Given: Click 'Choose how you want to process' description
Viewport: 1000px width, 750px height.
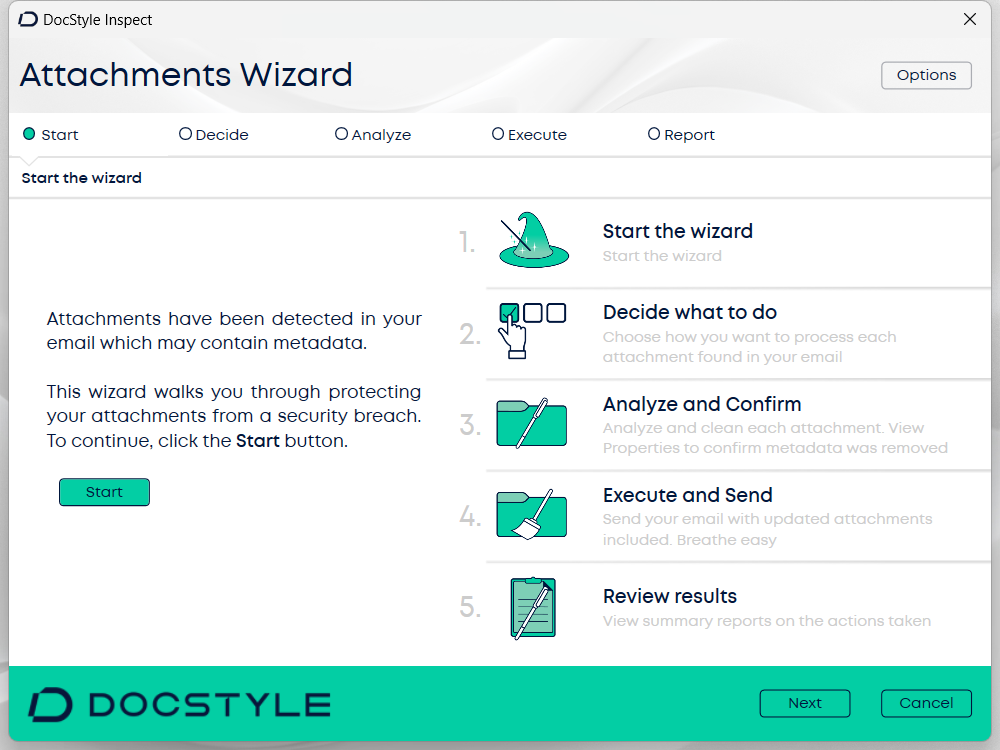Looking at the screenshot, I should pos(749,346).
